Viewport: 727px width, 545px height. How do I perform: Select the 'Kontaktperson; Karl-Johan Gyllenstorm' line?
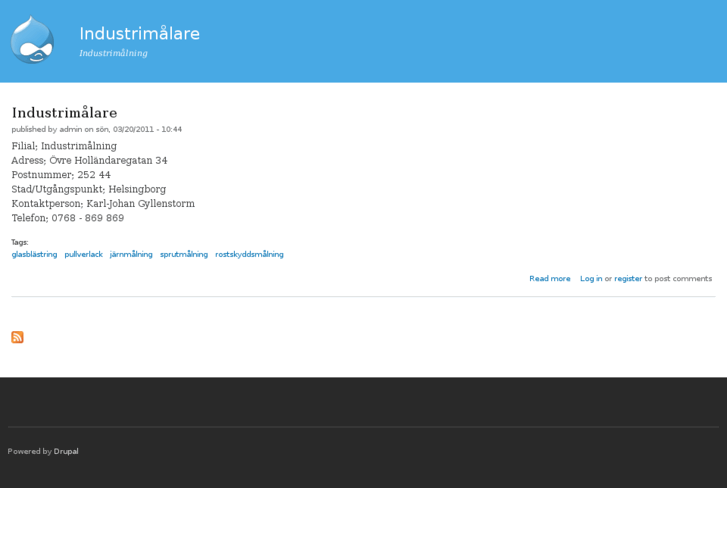(103, 204)
